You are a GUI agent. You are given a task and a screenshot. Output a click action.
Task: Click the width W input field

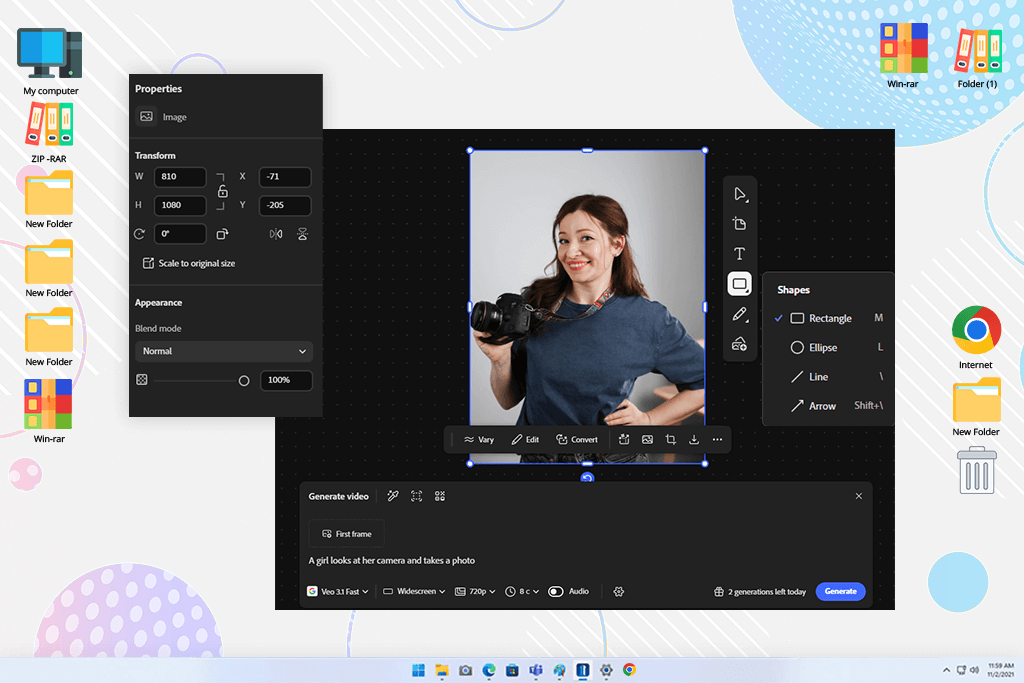tap(180, 177)
